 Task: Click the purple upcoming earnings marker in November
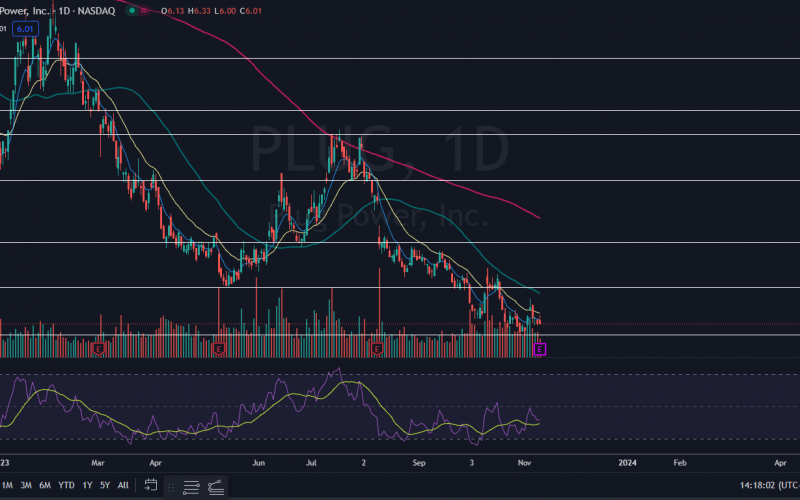pyautogui.click(x=540, y=348)
